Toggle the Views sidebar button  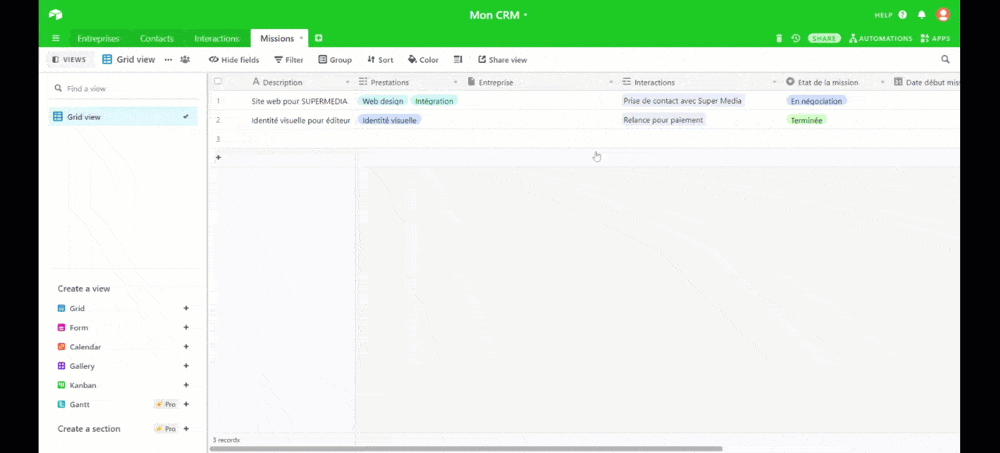pyautogui.click(x=69, y=59)
